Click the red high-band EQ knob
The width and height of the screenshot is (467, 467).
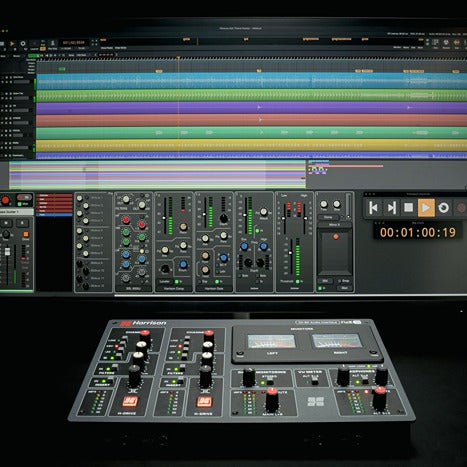(x=126, y=220)
